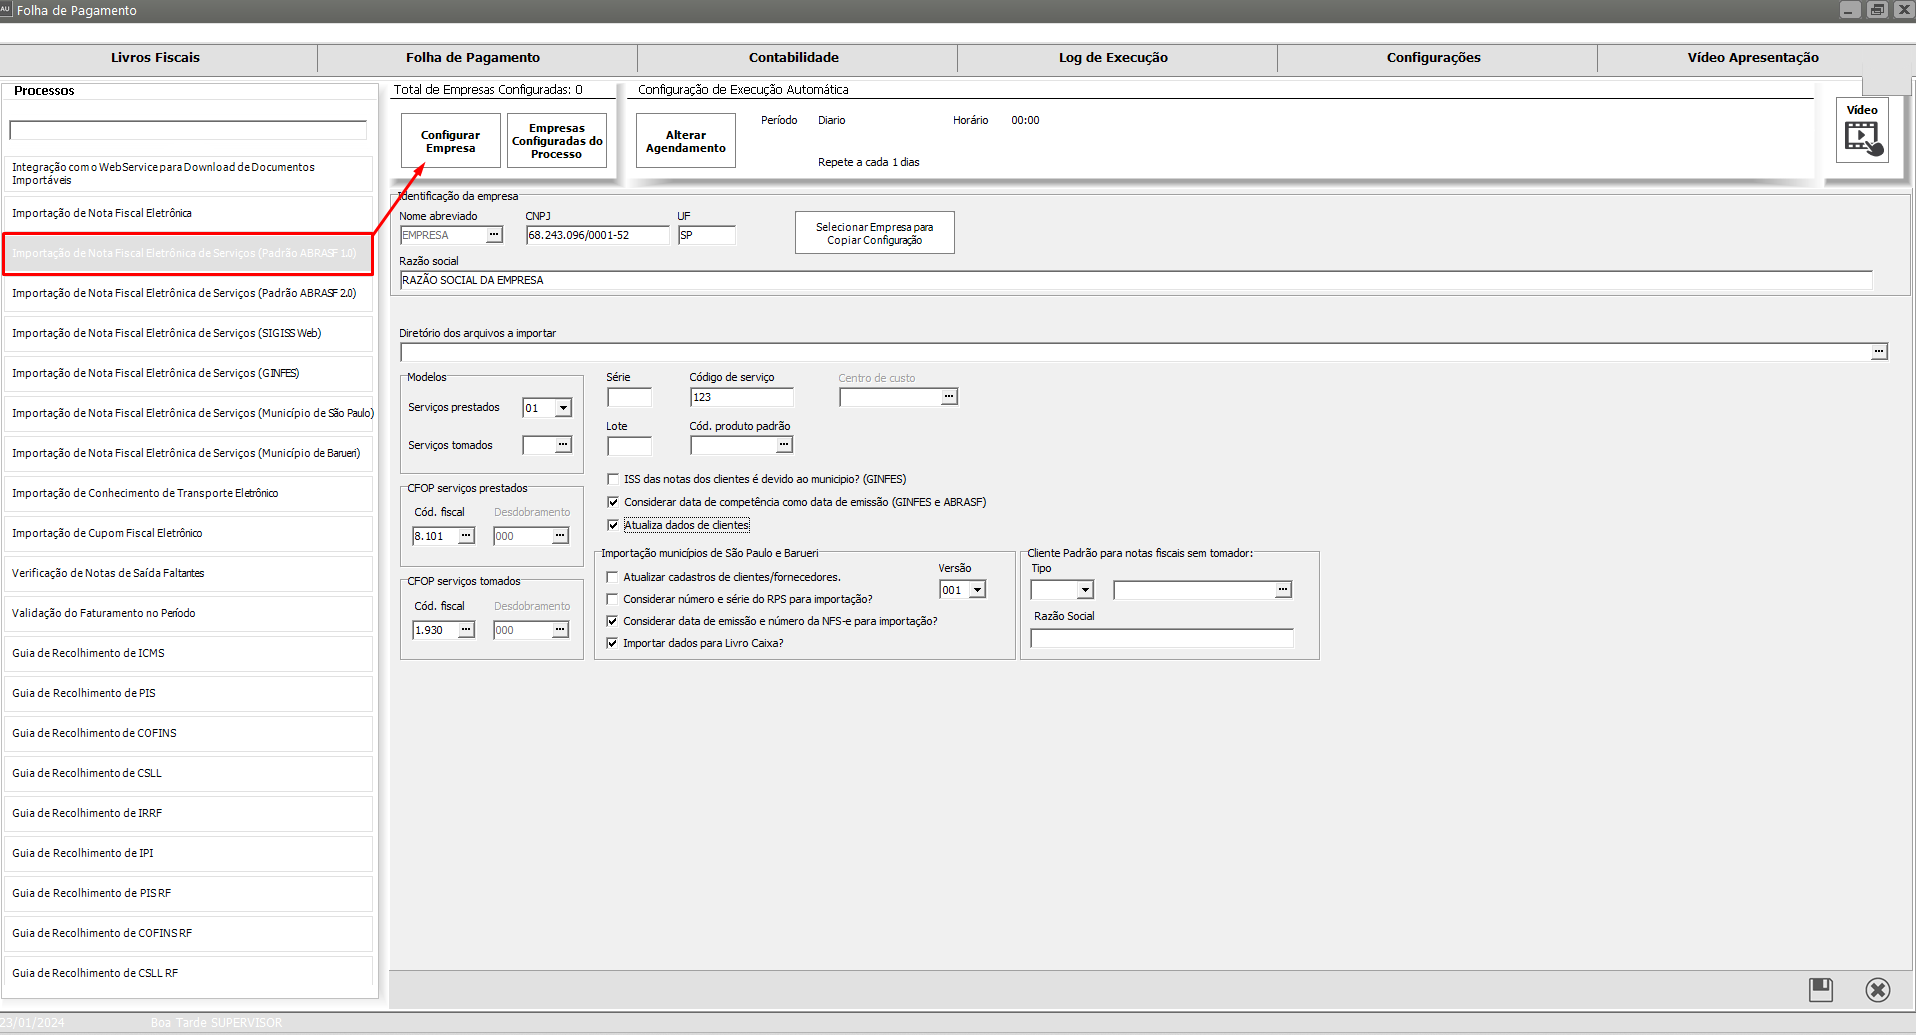Image resolution: width=1916 pixels, height=1035 pixels.
Task: Select NFS-e SIGISS Web process
Action: click(x=188, y=334)
